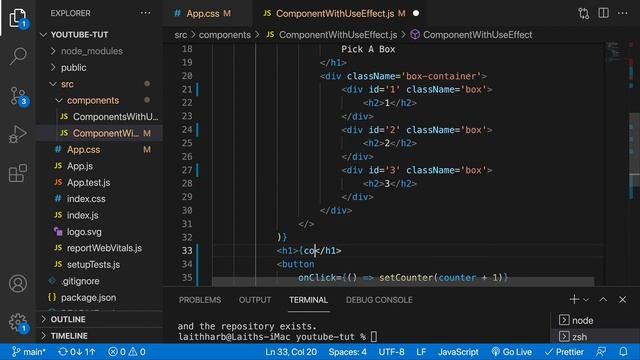Split the editor to the right
Screen dimensions: 640x360
(x=603, y=13)
